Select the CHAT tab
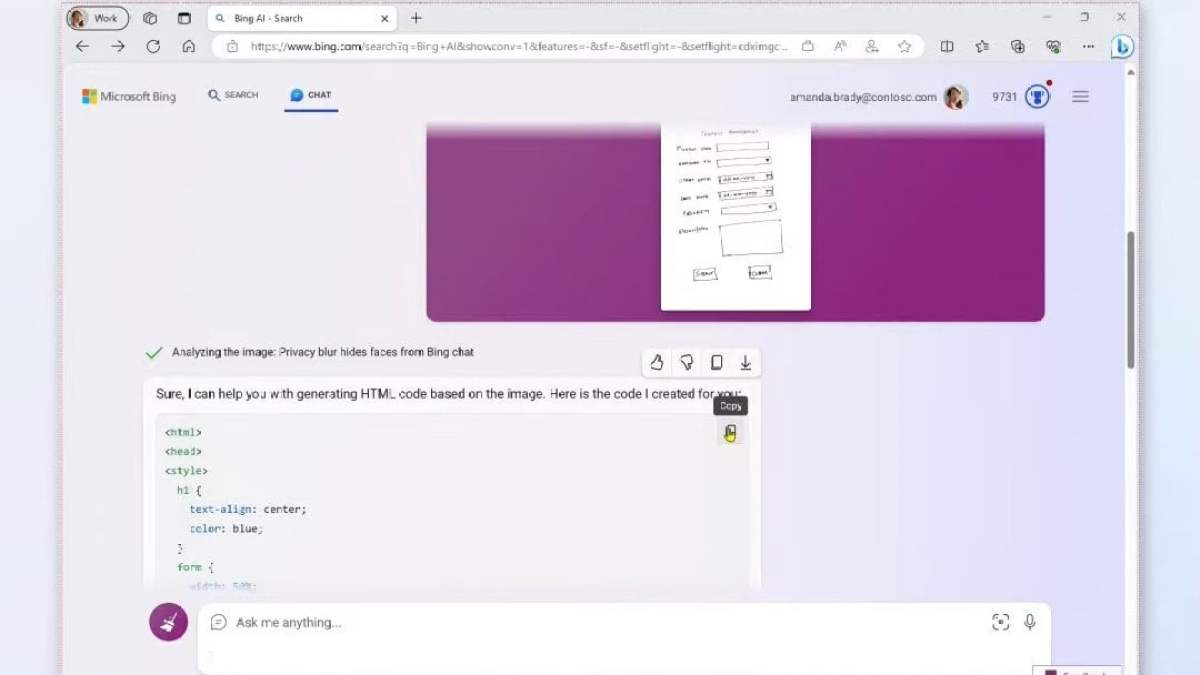The width and height of the screenshot is (1200, 675). [310, 95]
